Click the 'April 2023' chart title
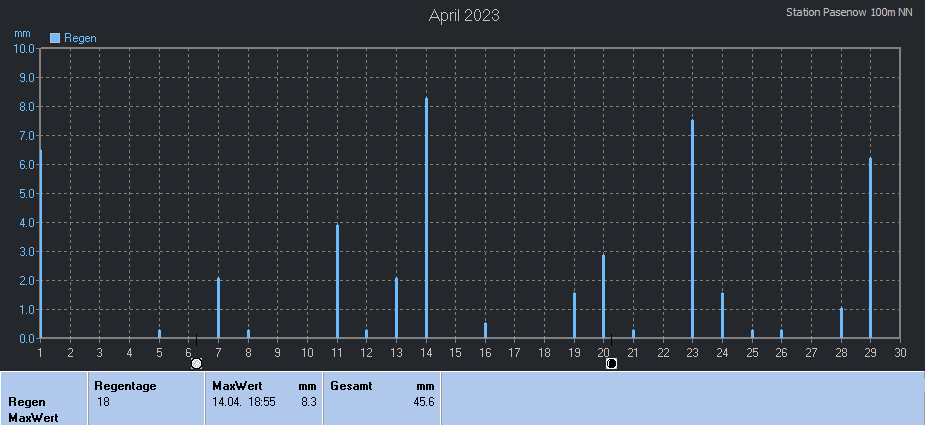This screenshot has height=425, width=925. tap(464, 15)
